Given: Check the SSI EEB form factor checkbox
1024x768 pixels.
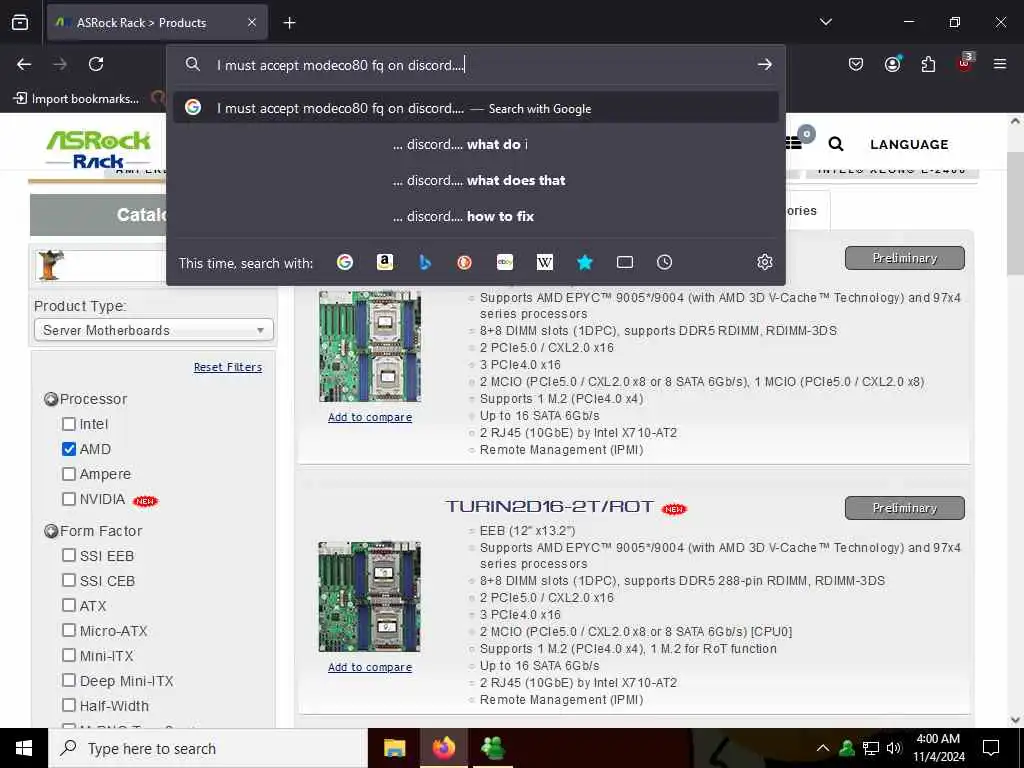Looking at the screenshot, I should pyautogui.click(x=69, y=555).
